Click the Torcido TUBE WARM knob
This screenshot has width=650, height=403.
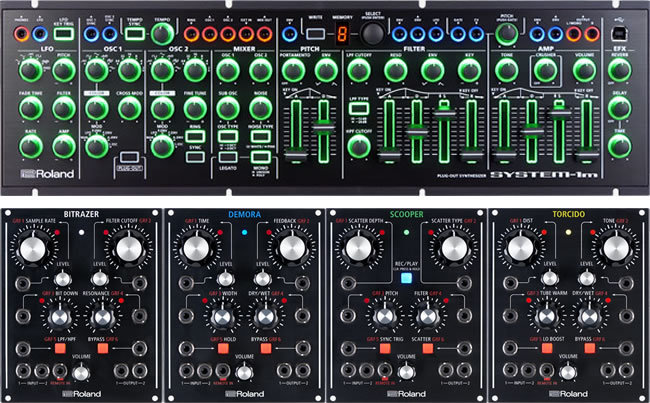pyautogui.click(x=547, y=317)
